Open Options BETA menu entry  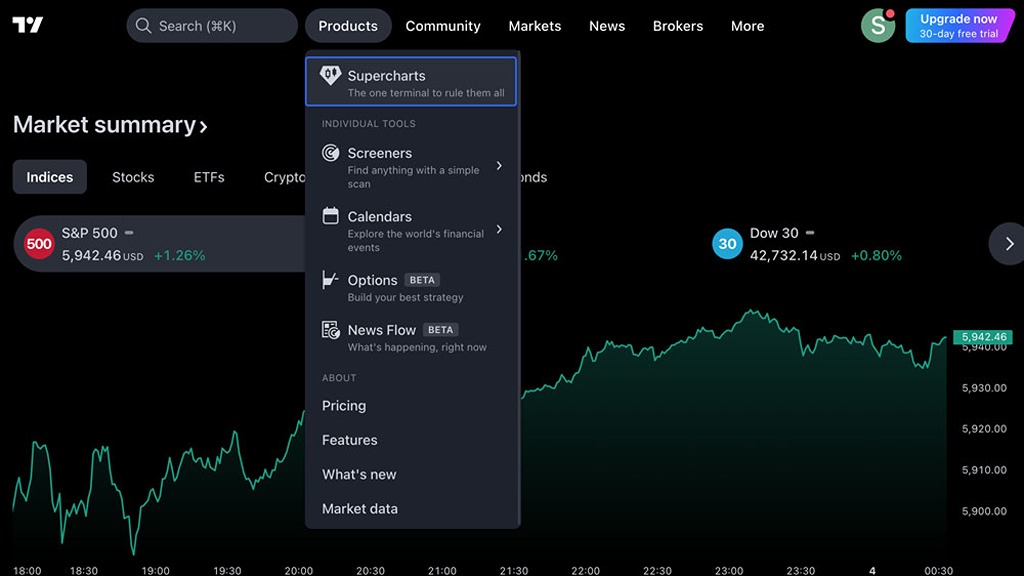pyautogui.click(x=411, y=287)
